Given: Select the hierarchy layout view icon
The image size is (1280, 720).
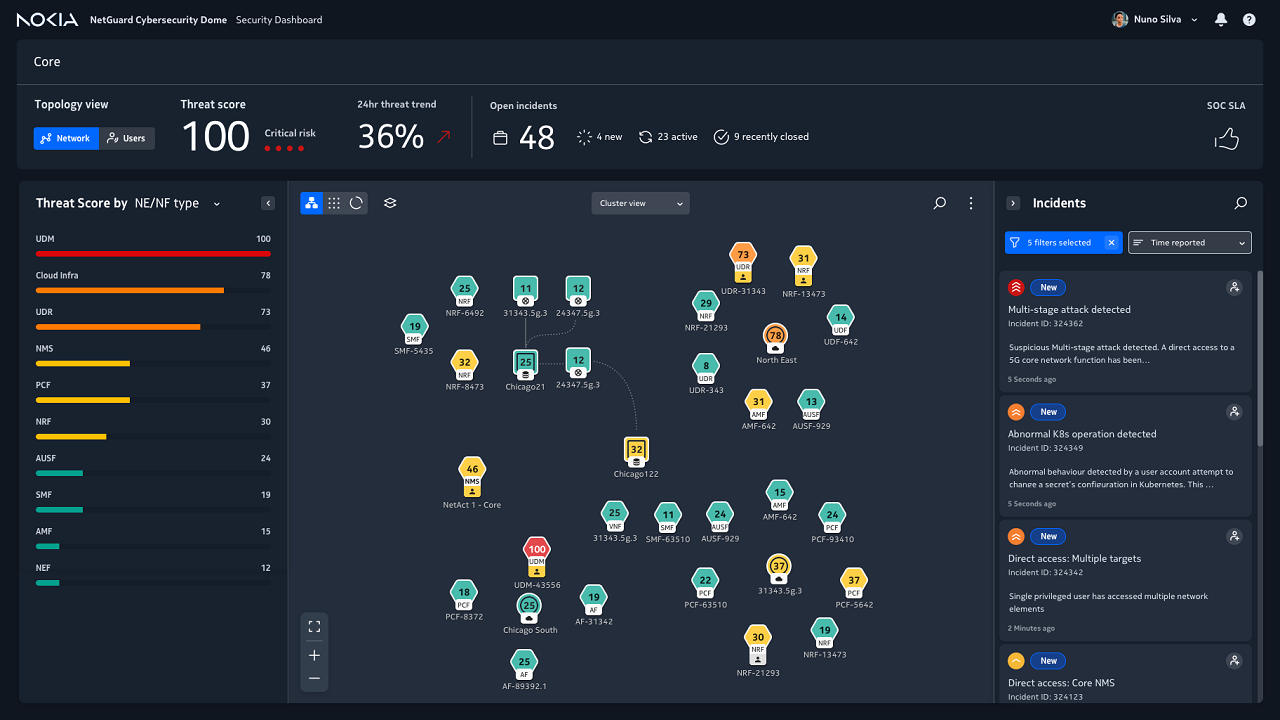Looking at the screenshot, I should pos(312,203).
